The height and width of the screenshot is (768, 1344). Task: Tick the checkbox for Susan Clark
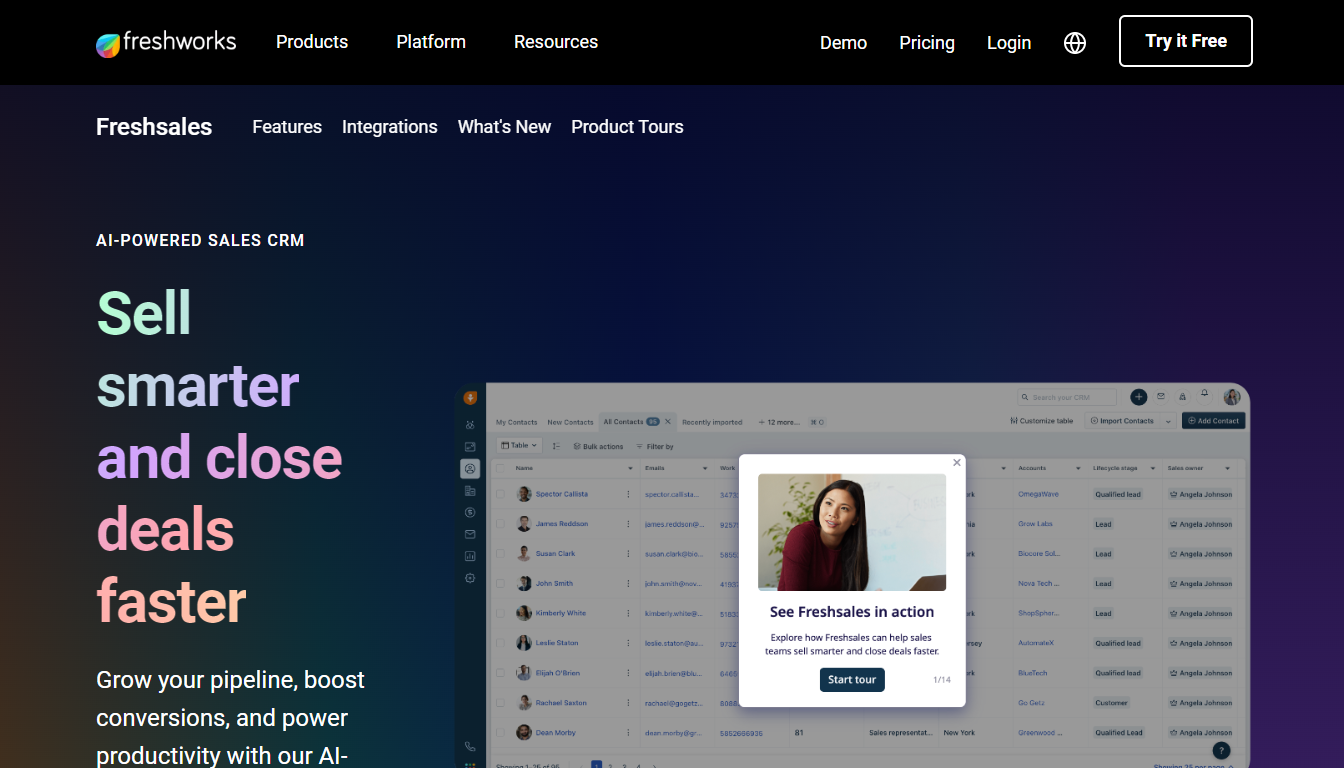pos(501,553)
